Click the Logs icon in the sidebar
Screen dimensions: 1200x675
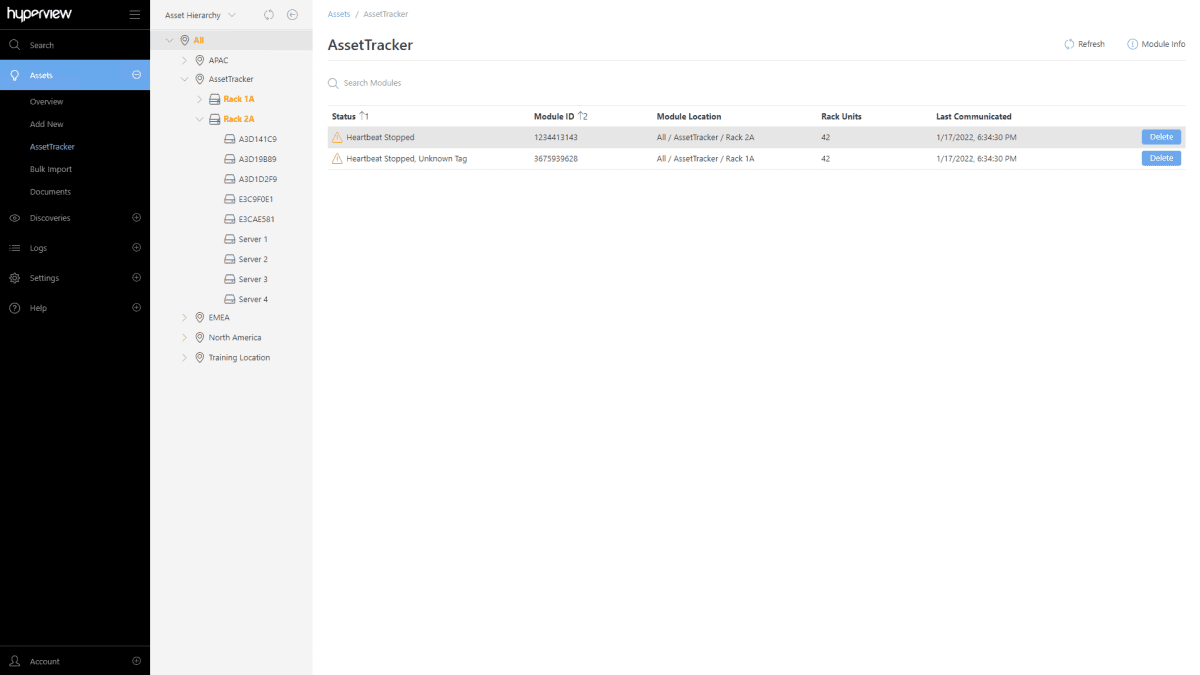tap(14, 248)
